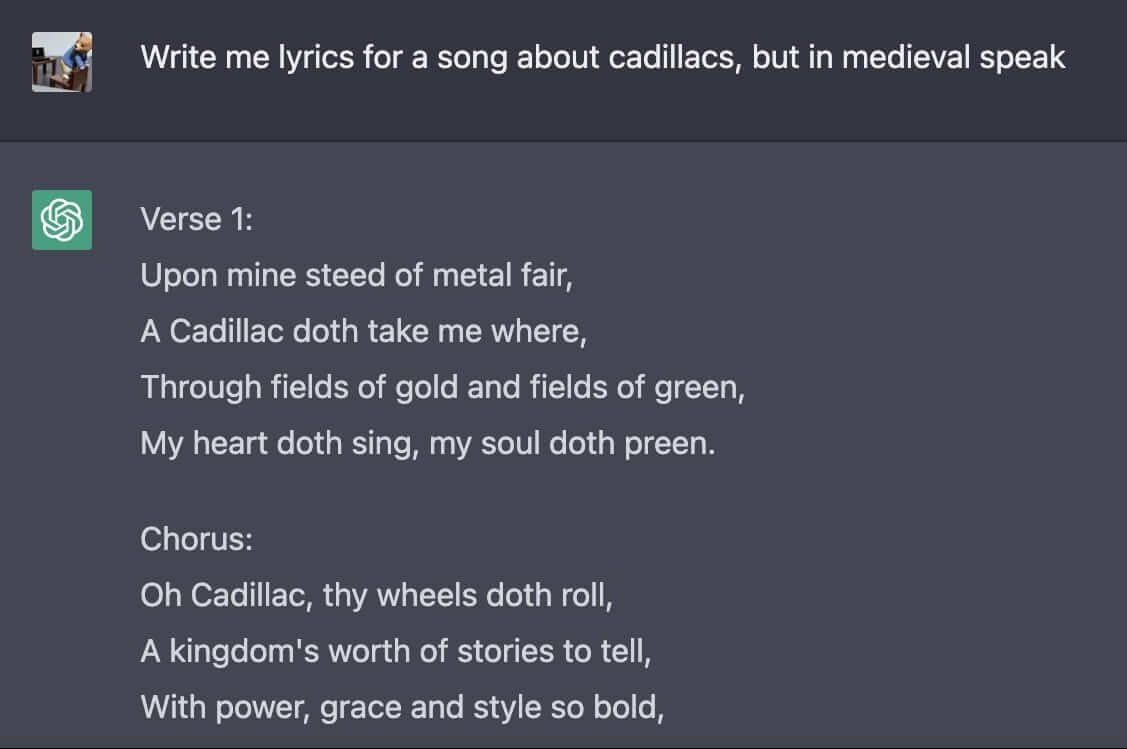Click the line starting "Through fields of gold"
Viewport: 1127px width, 749px height.
(443, 387)
